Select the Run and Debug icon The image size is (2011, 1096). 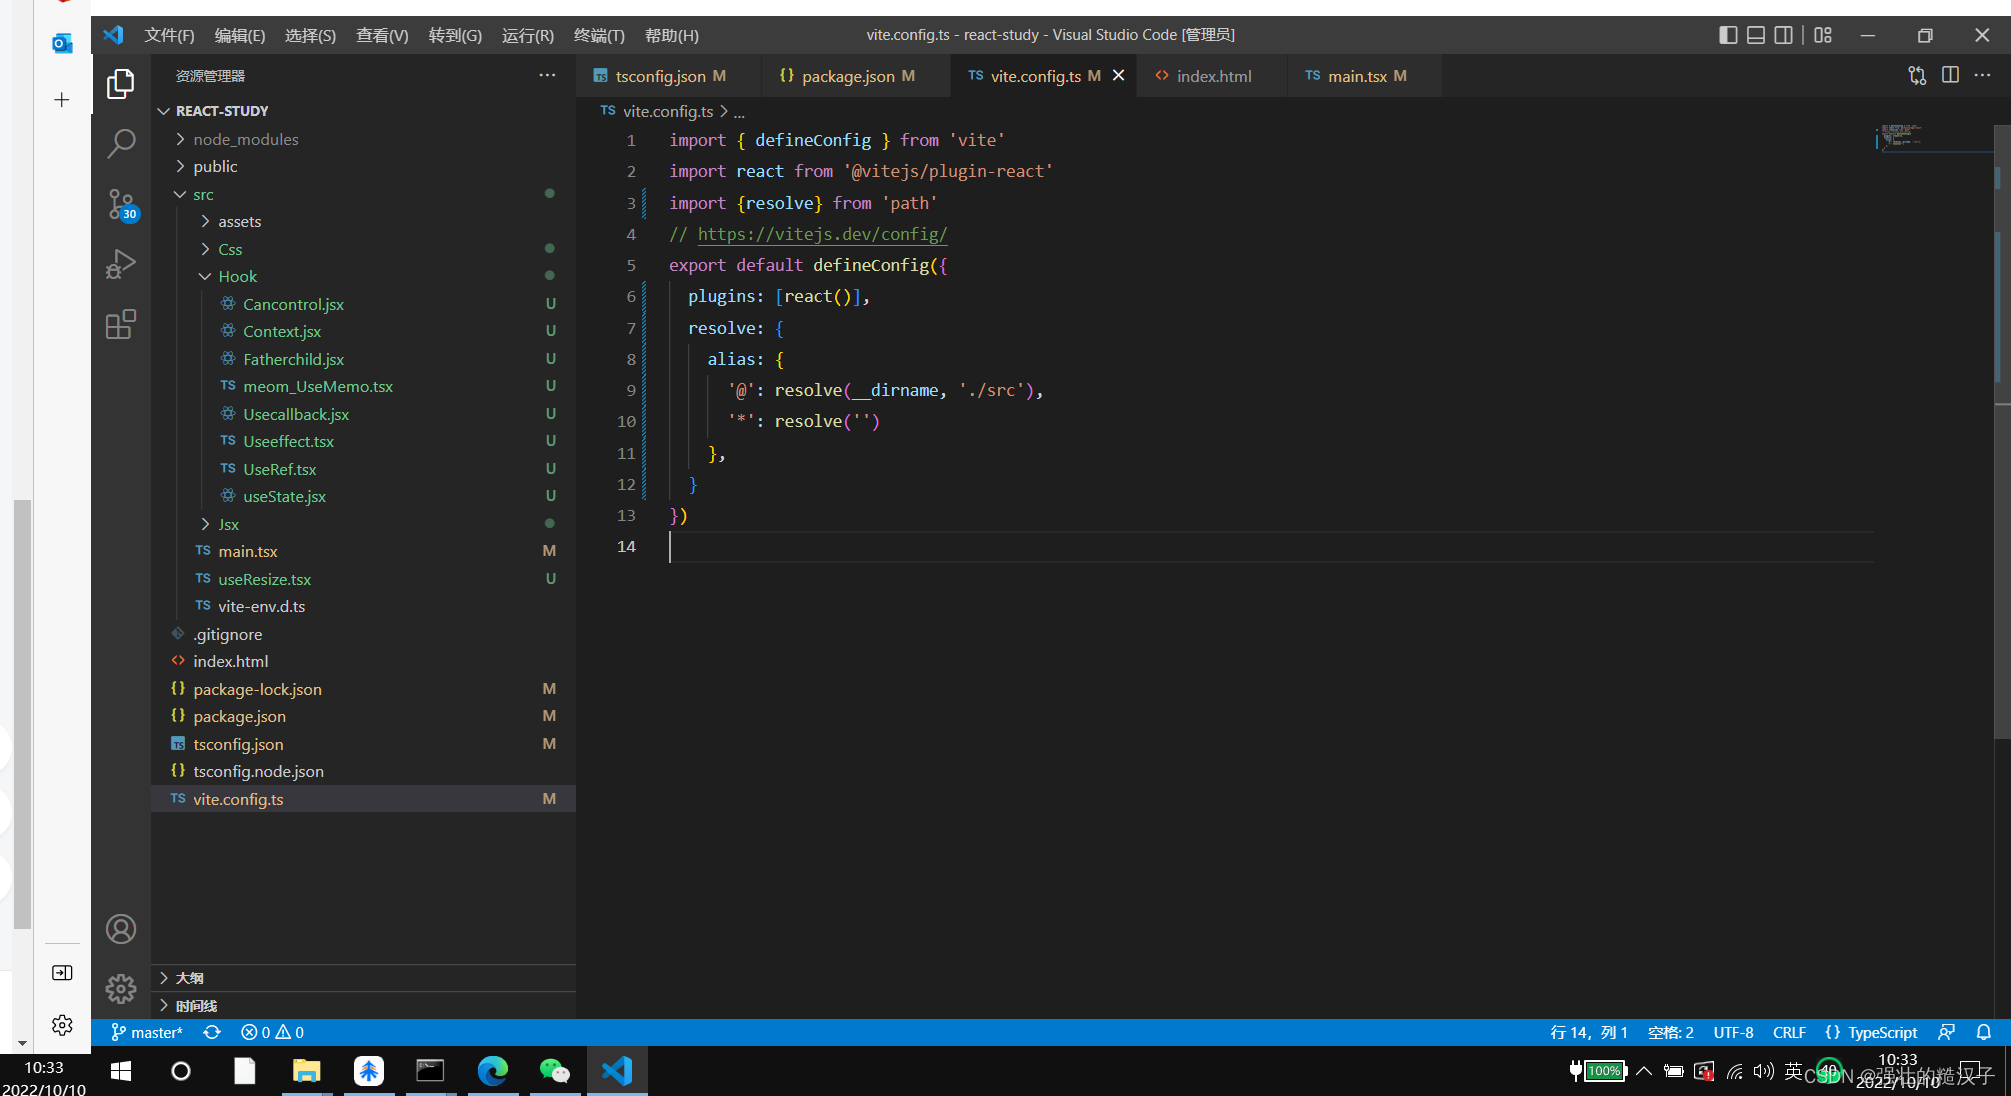(x=120, y=264)
